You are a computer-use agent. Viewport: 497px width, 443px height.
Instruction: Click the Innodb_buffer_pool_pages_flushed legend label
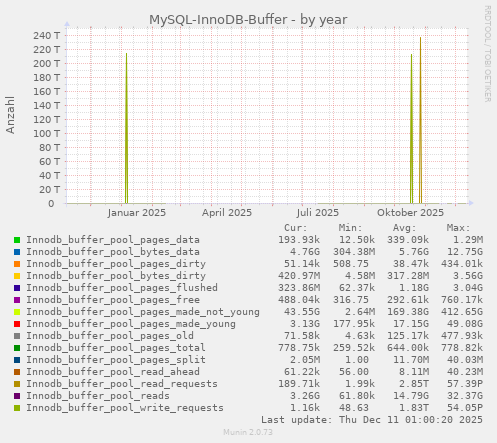(x=122, y=288)
